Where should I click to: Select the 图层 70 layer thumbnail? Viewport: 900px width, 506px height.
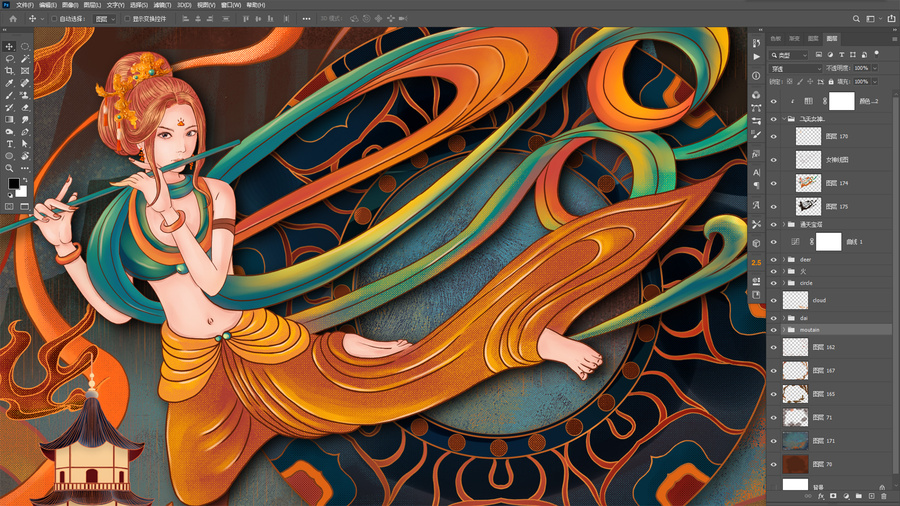(795, 464)
